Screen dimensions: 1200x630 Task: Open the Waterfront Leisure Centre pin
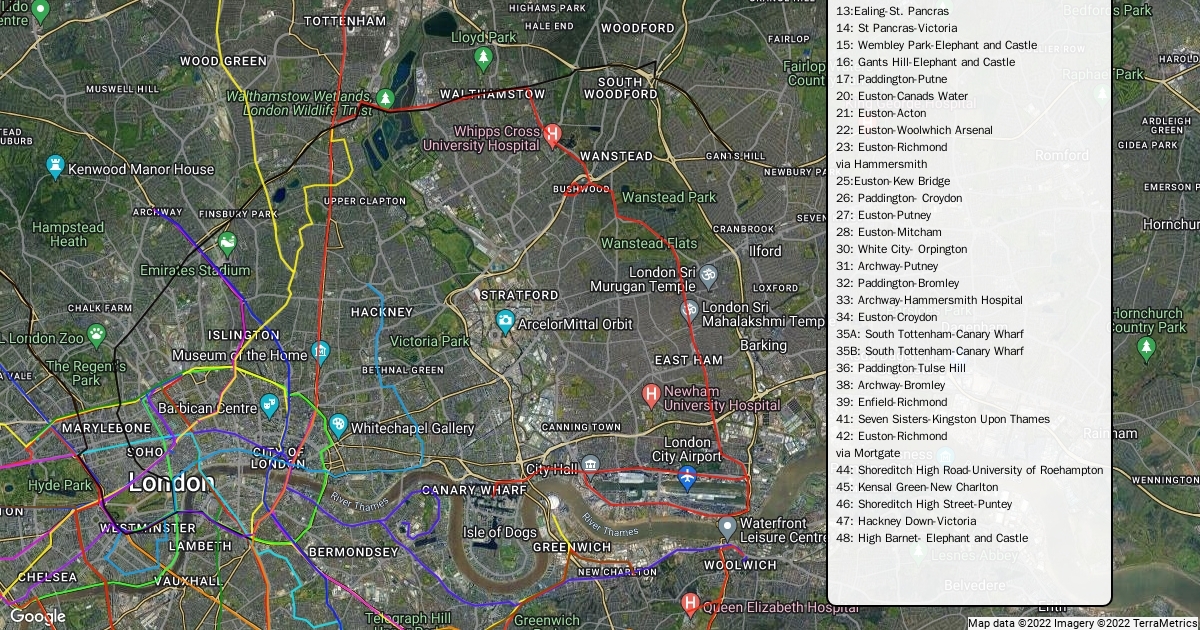click(x=728, y=526)
